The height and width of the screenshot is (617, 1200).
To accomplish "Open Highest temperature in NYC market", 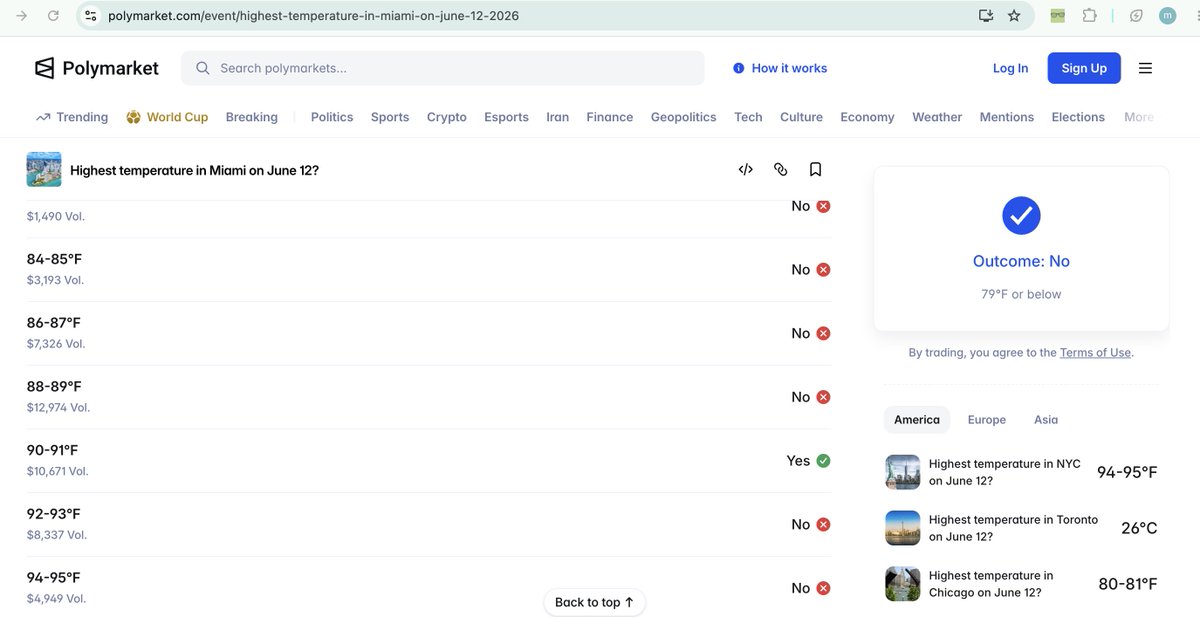I will [x=1005, y=472].
